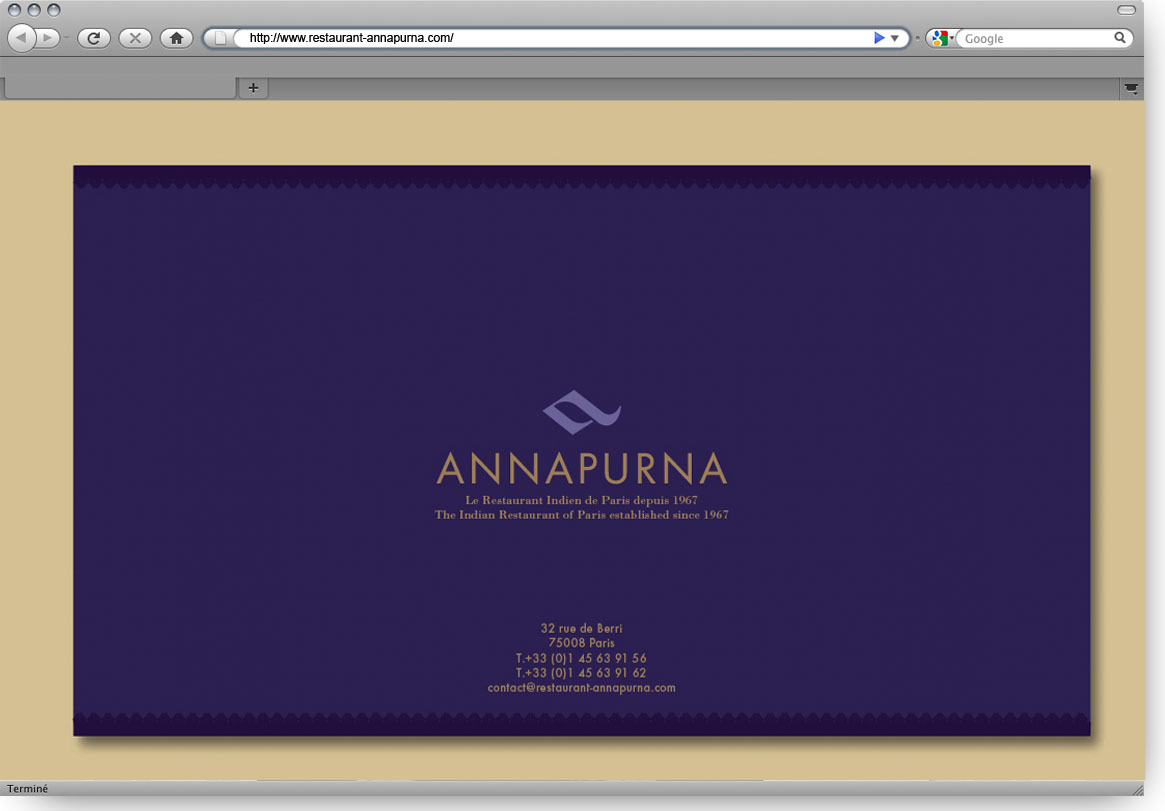Select the empty current browser tab
Viewport: 1165px width, 811px height.
(x=120, y=88)
